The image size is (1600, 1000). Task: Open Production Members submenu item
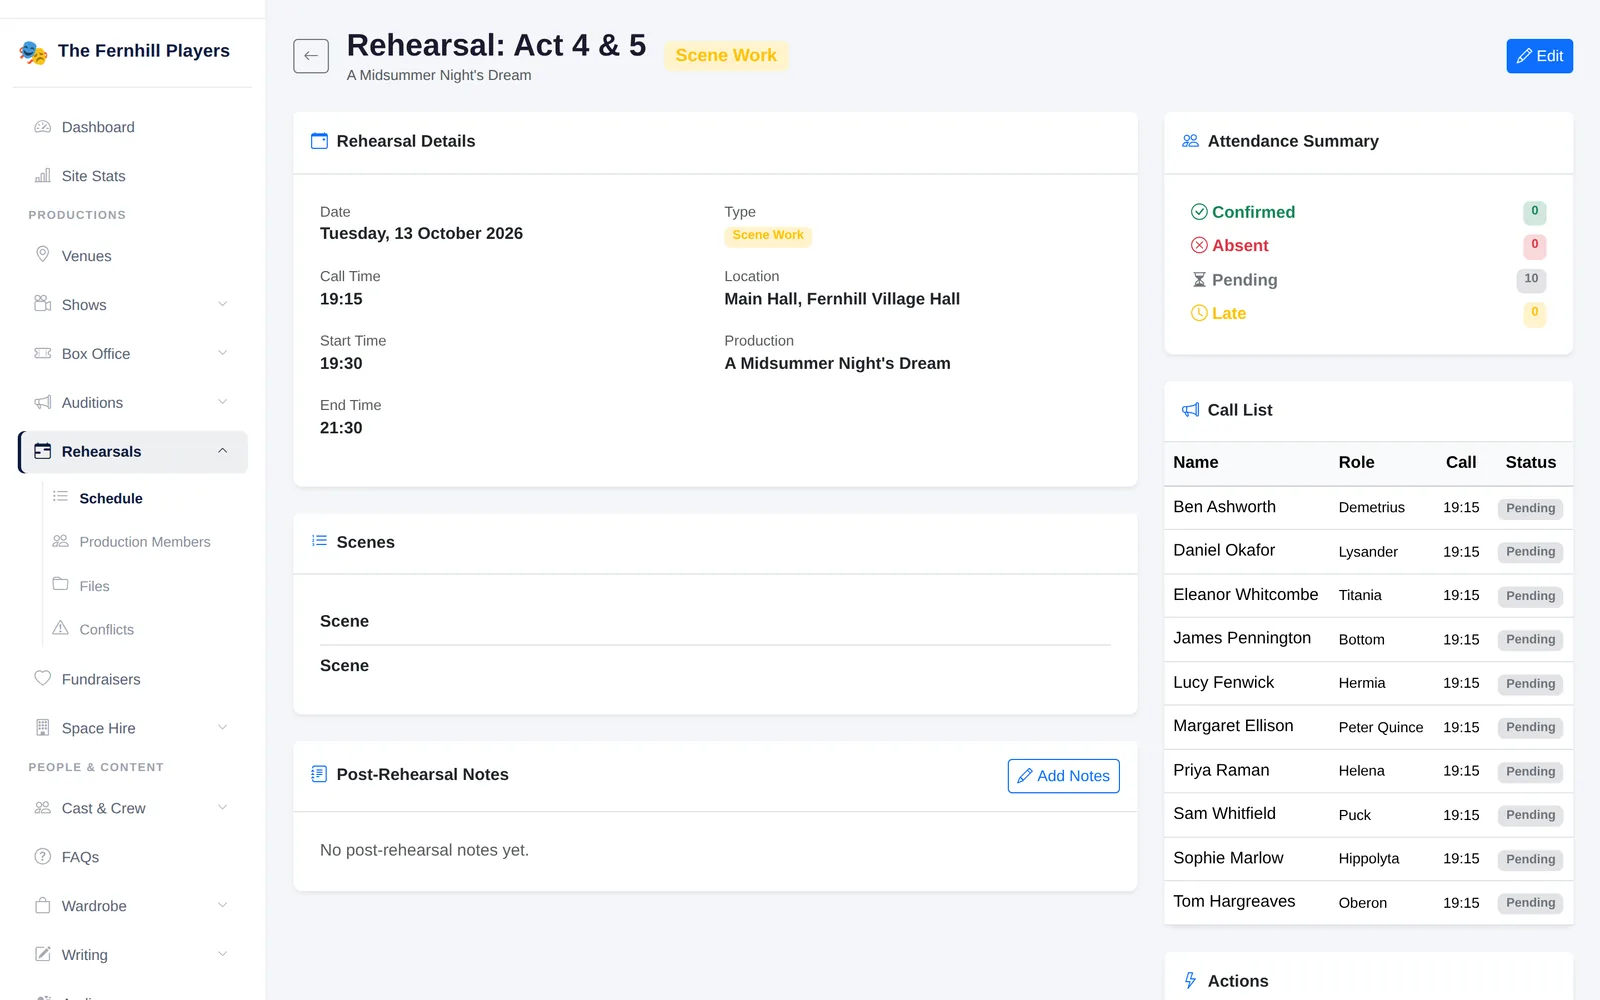click(x=145, y=542)
